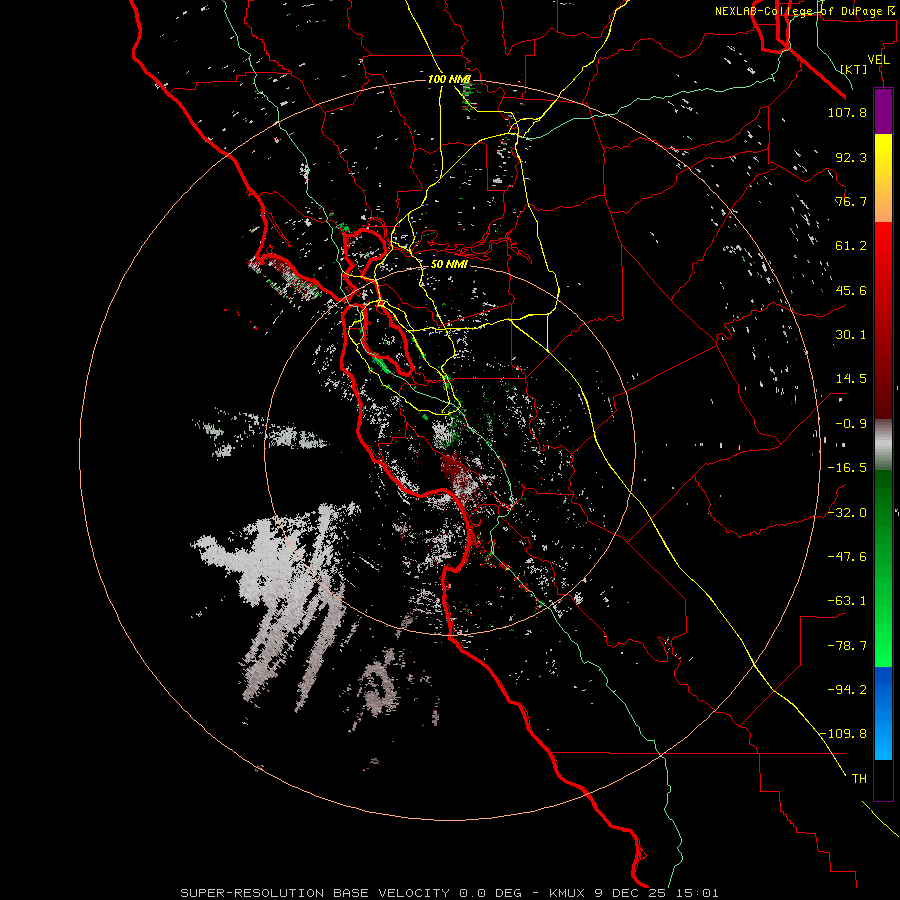Click the NEXLAB-College of DuPage credit text
The image size is (900, 900).
pos(807,11)
